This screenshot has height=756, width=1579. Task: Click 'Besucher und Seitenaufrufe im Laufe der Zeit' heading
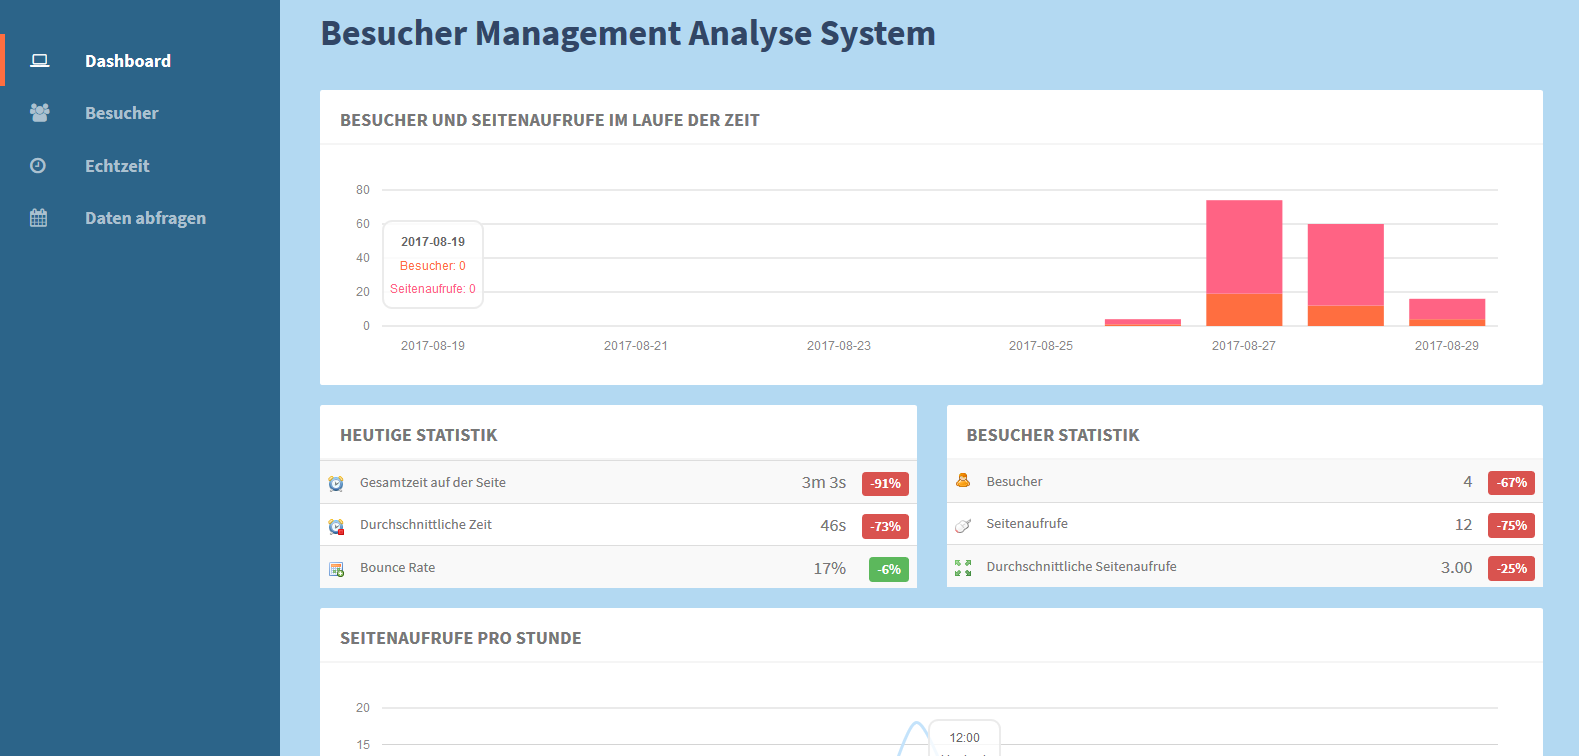pos(550,120)
